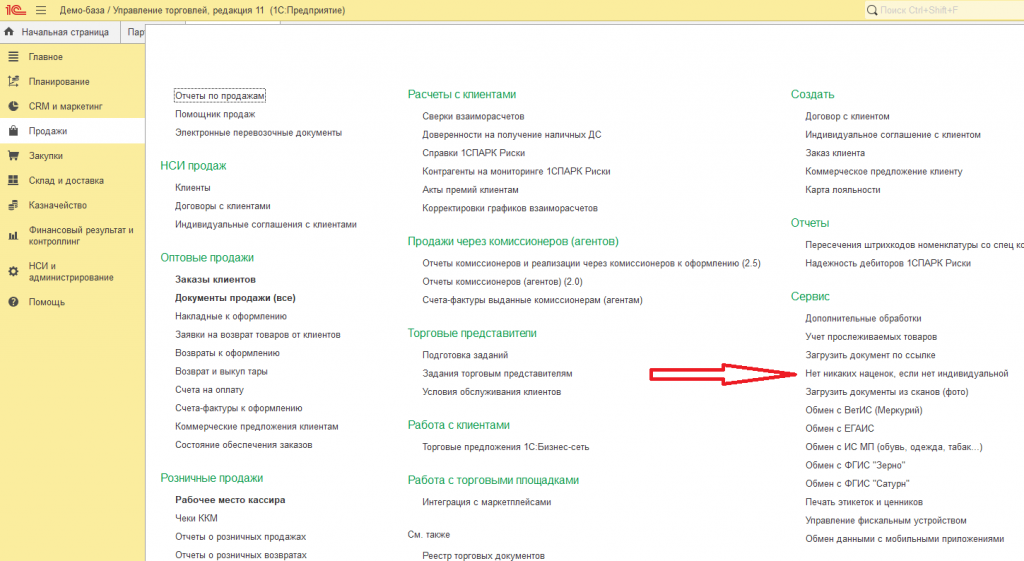Viewport: 1024px width, 561px height.
Task: Open the Клиенты list
Action: pyautogui.click(x=193, y=187)
